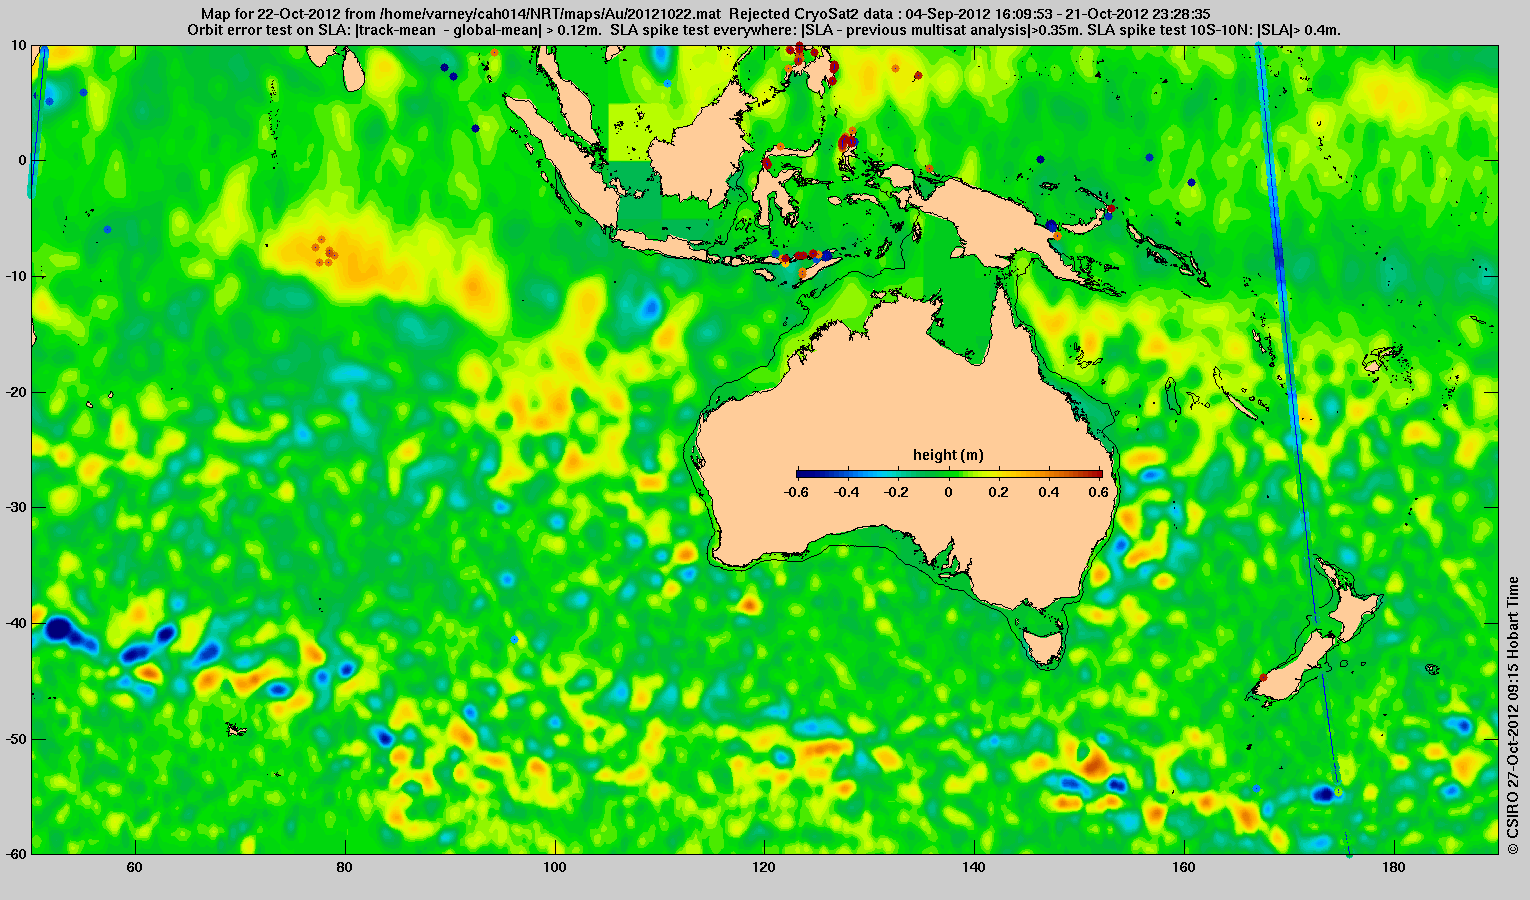Click longitude axis label '60'
The width and height of the screenshot is (1530, 900).
pyautogui.click(x=134, y=867)
